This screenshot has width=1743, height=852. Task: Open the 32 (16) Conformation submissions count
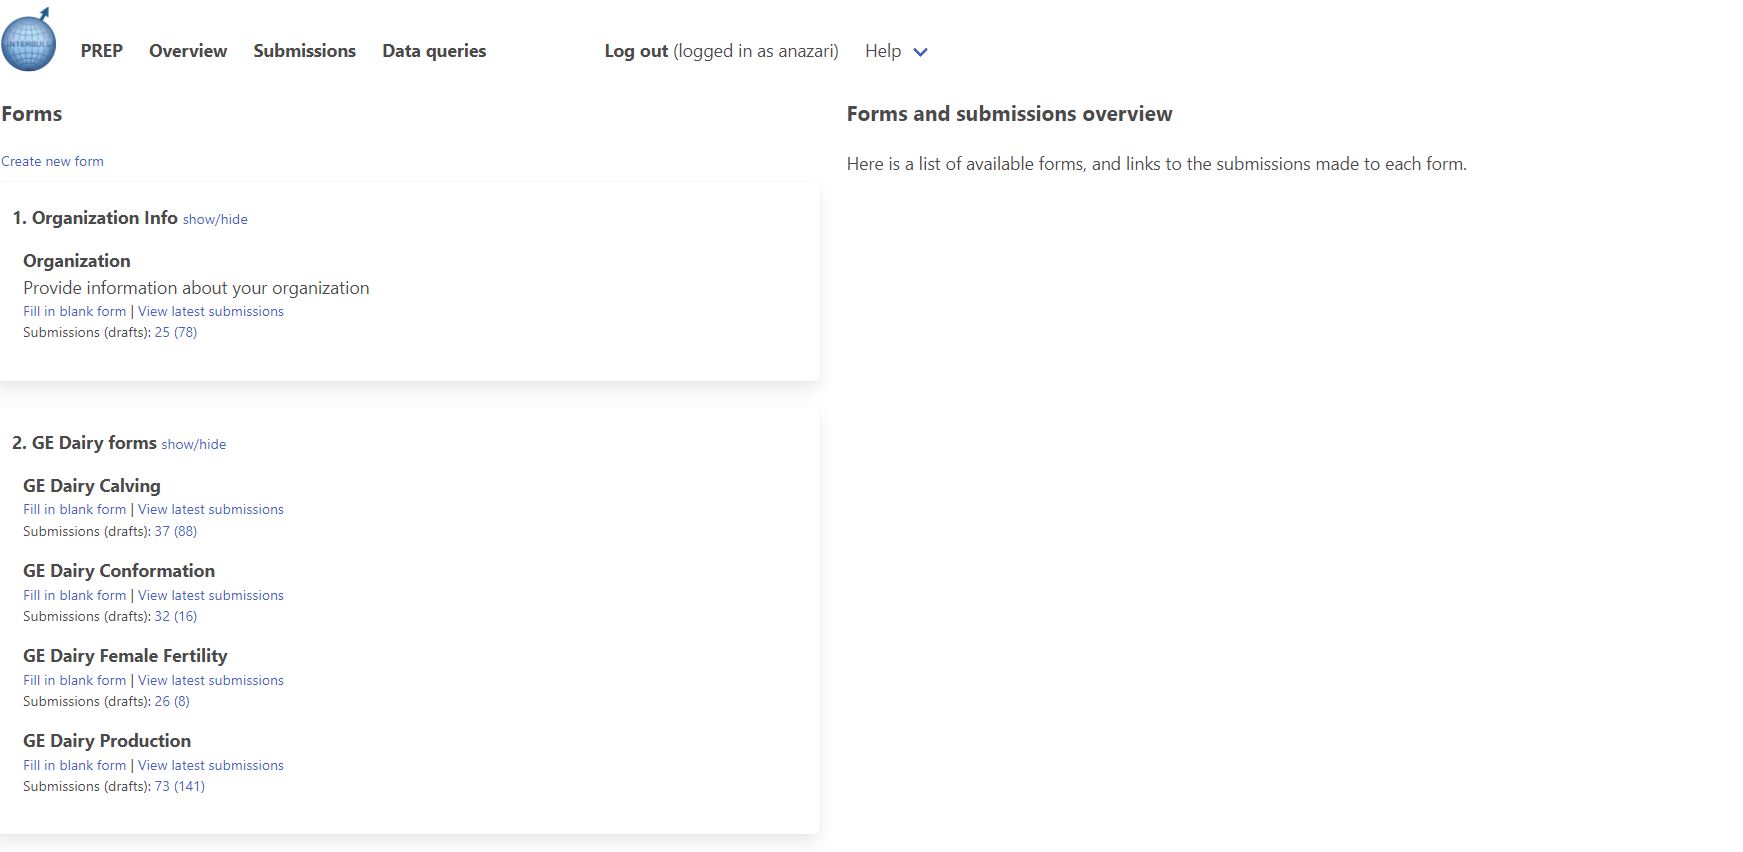pyautogui.click(x=176, y=616)
